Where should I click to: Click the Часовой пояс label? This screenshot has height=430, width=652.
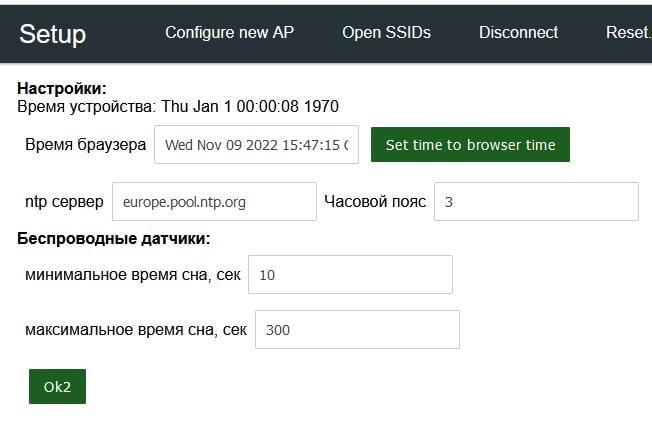(375, 201)
